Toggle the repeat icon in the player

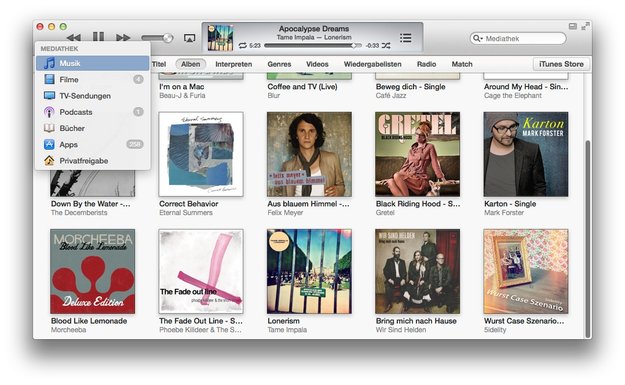pos(243,46)
